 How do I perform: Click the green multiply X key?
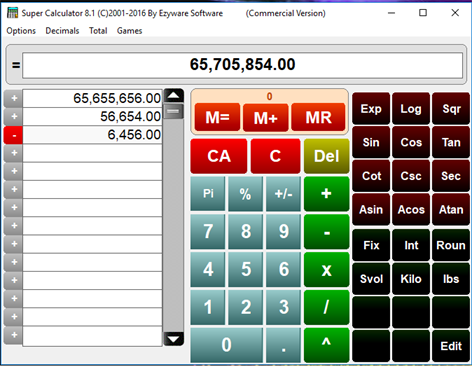click(326, 269)
